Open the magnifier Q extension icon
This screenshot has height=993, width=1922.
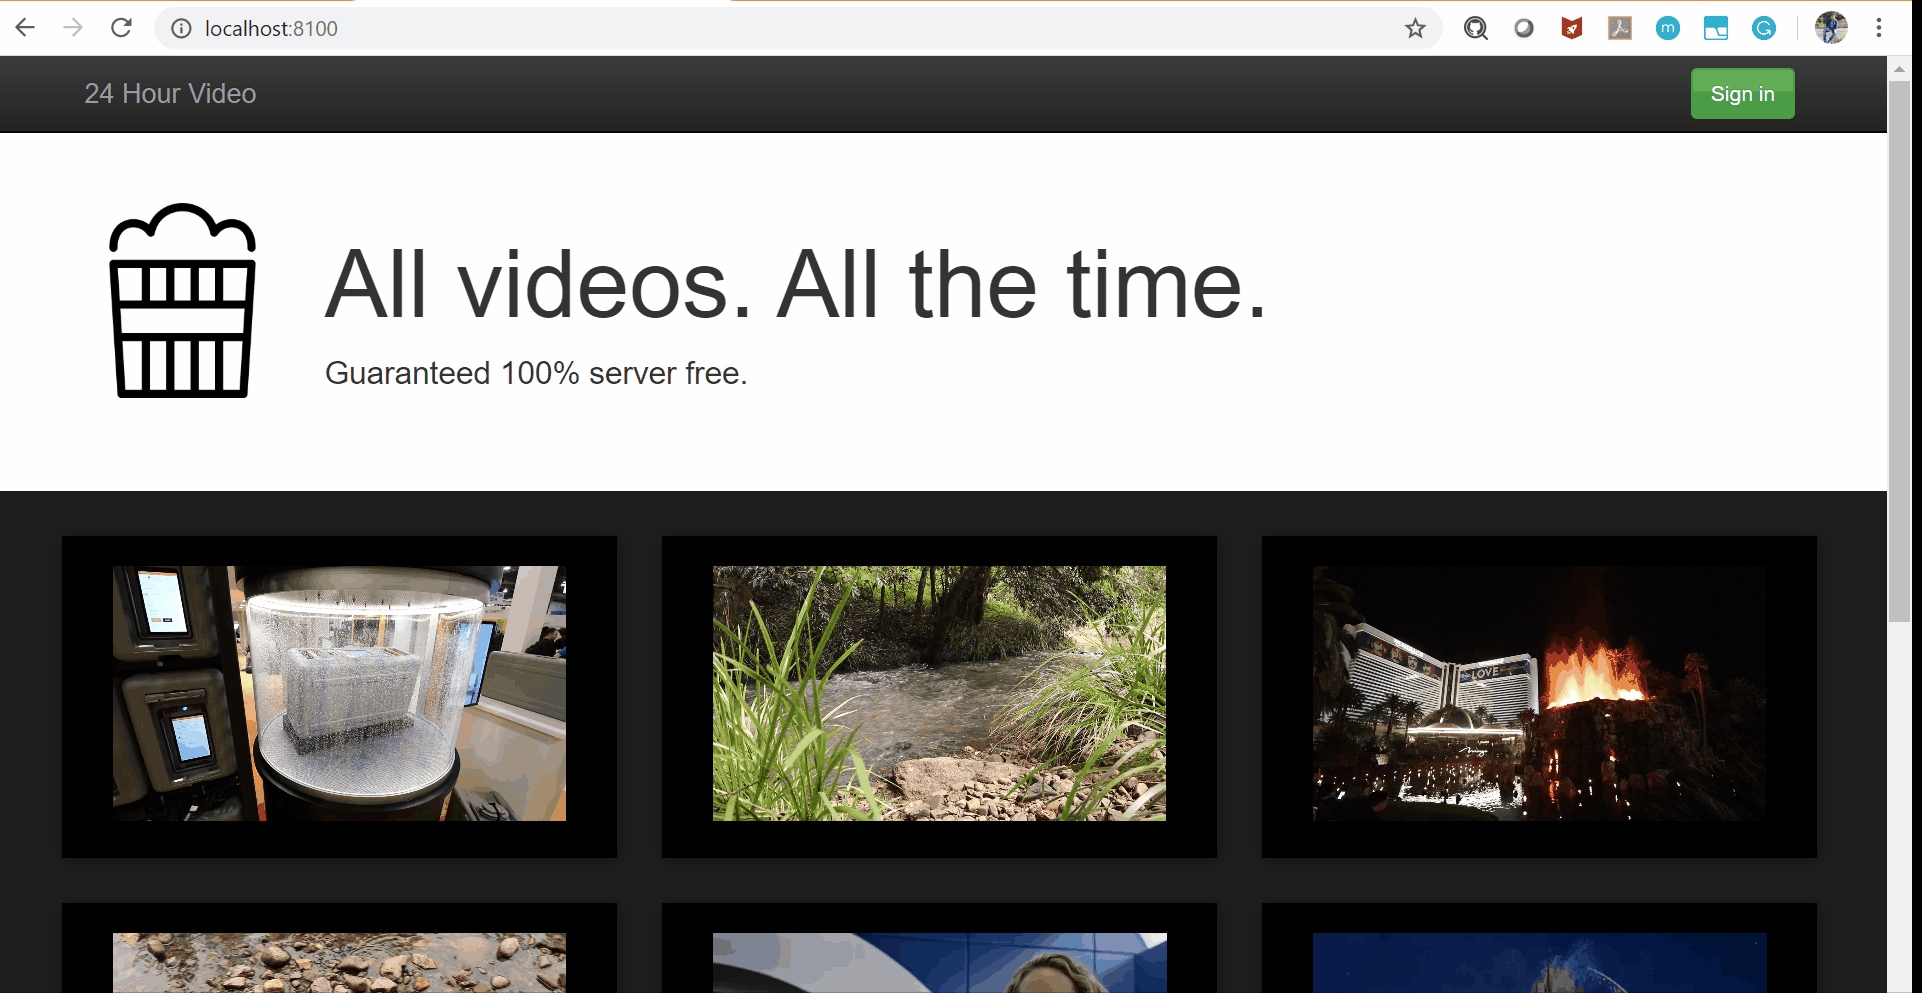pos(1475,29)
